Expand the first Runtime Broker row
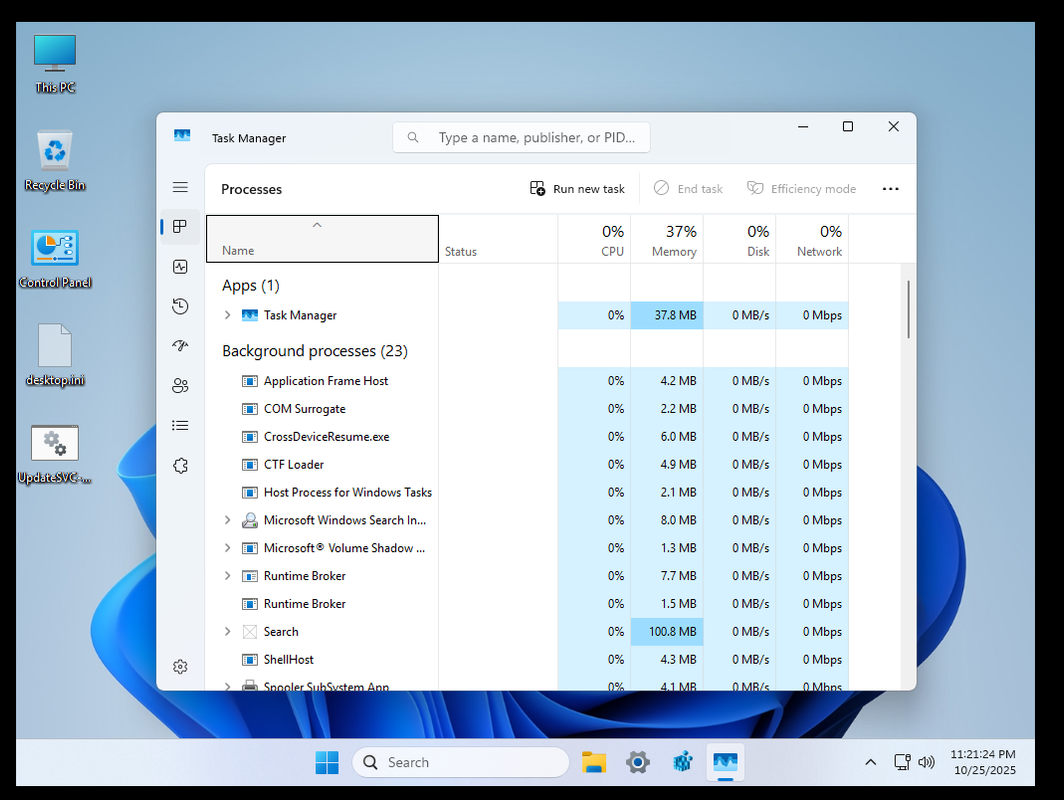The image size is (1064, 800). pos(227,575)
